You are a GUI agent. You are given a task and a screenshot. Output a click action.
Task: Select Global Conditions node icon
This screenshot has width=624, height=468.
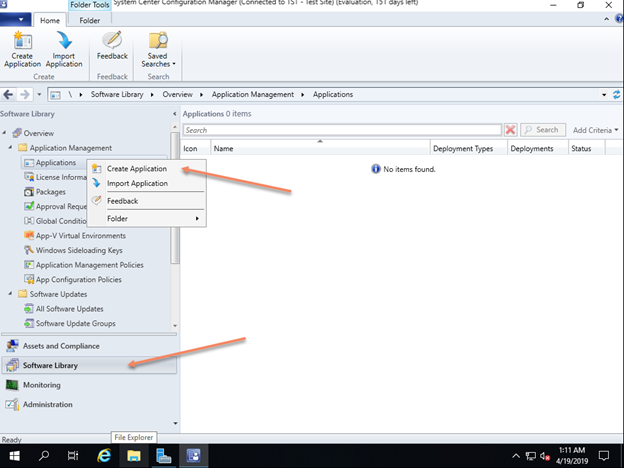[x=29, y=221]
